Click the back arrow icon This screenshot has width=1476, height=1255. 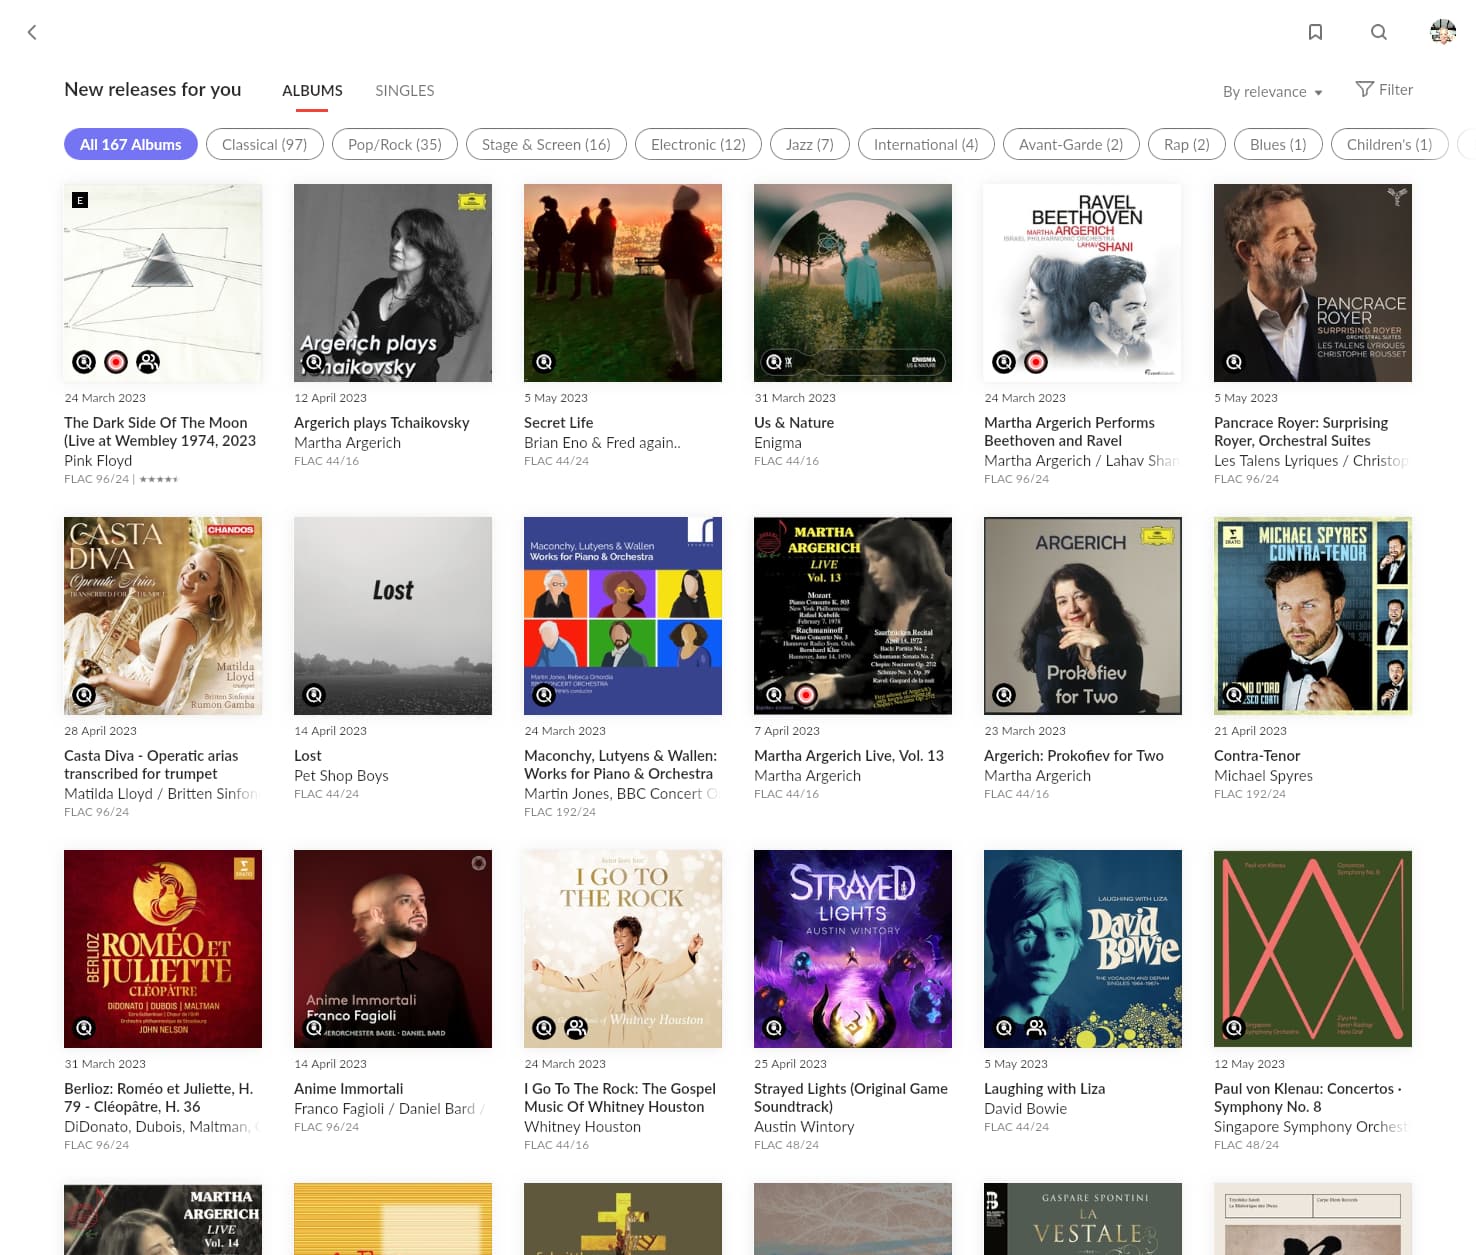32,32
